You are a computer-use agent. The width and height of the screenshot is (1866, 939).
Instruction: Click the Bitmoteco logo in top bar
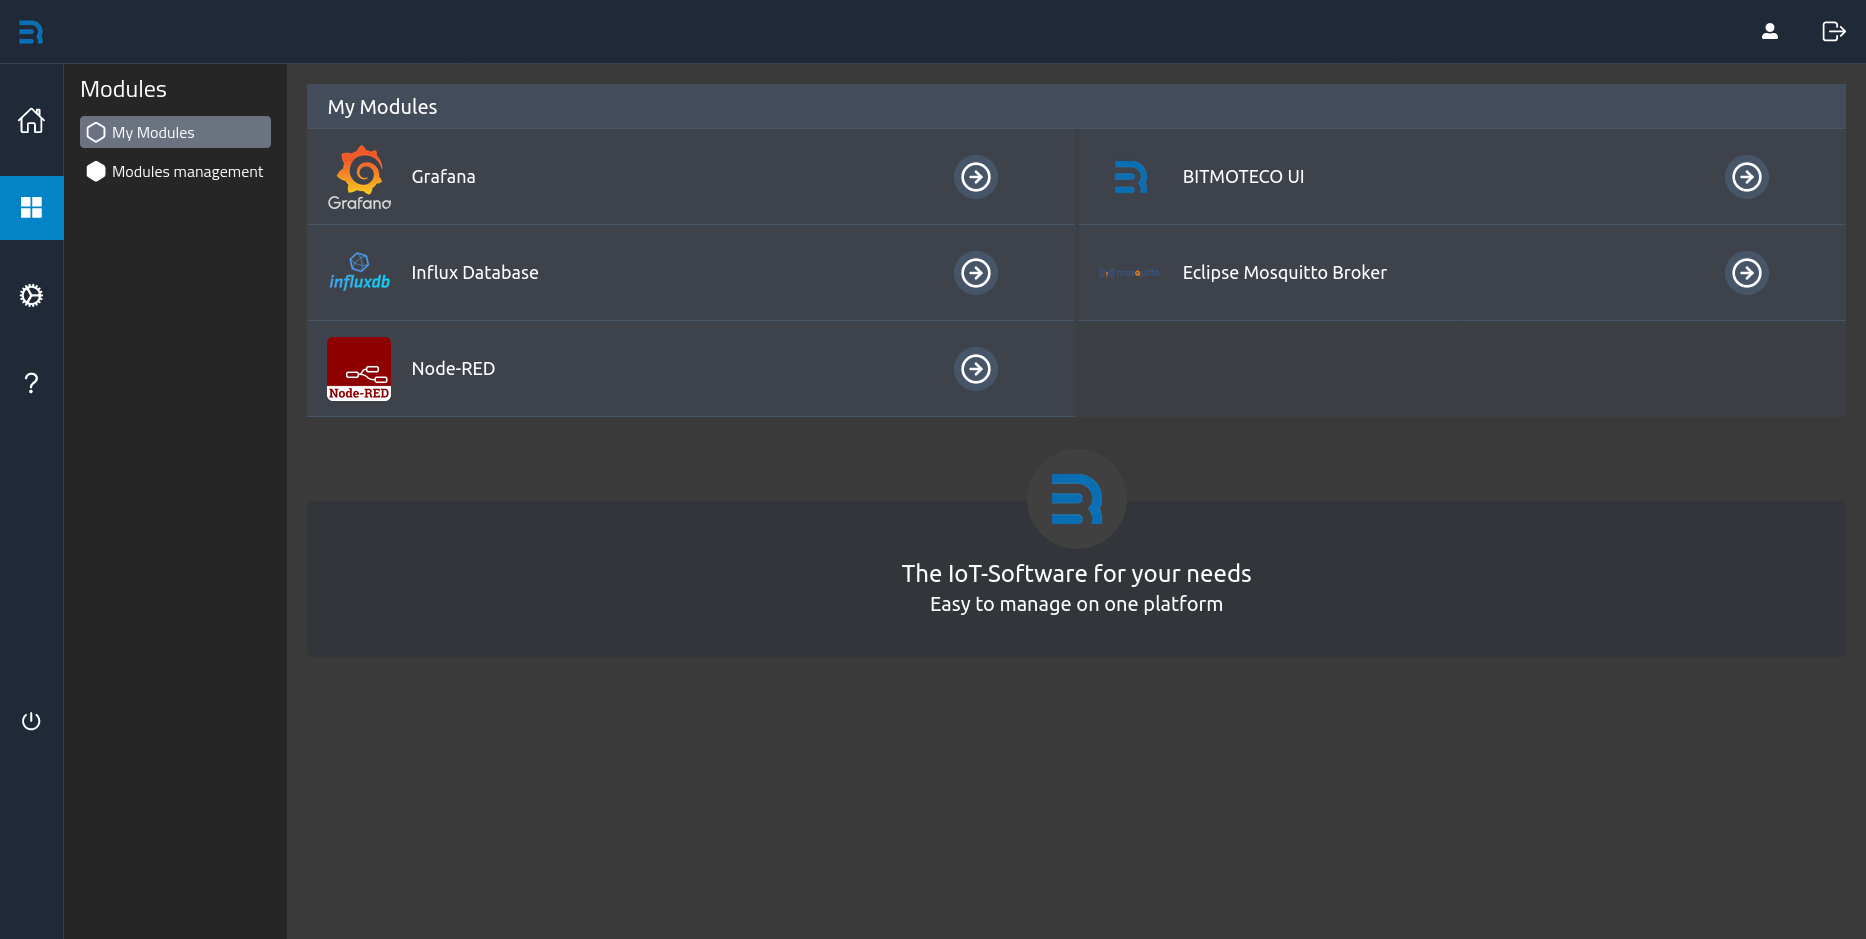(x=31, y=32)
